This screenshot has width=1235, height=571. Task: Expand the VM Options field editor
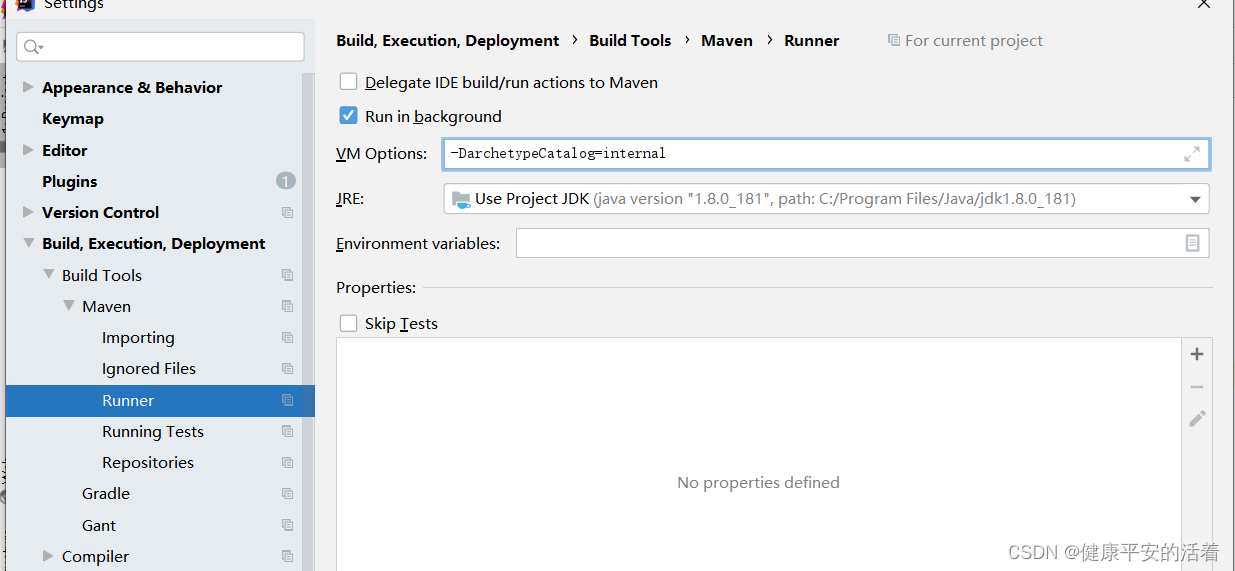pos(1192,154)
